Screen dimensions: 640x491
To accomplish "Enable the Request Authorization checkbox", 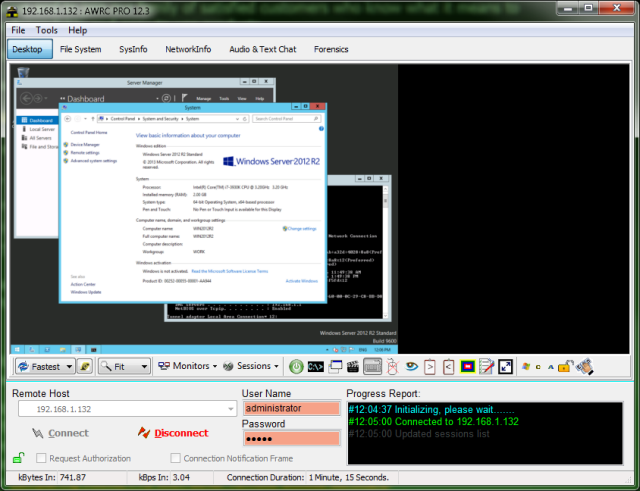I will pos(41,458).
